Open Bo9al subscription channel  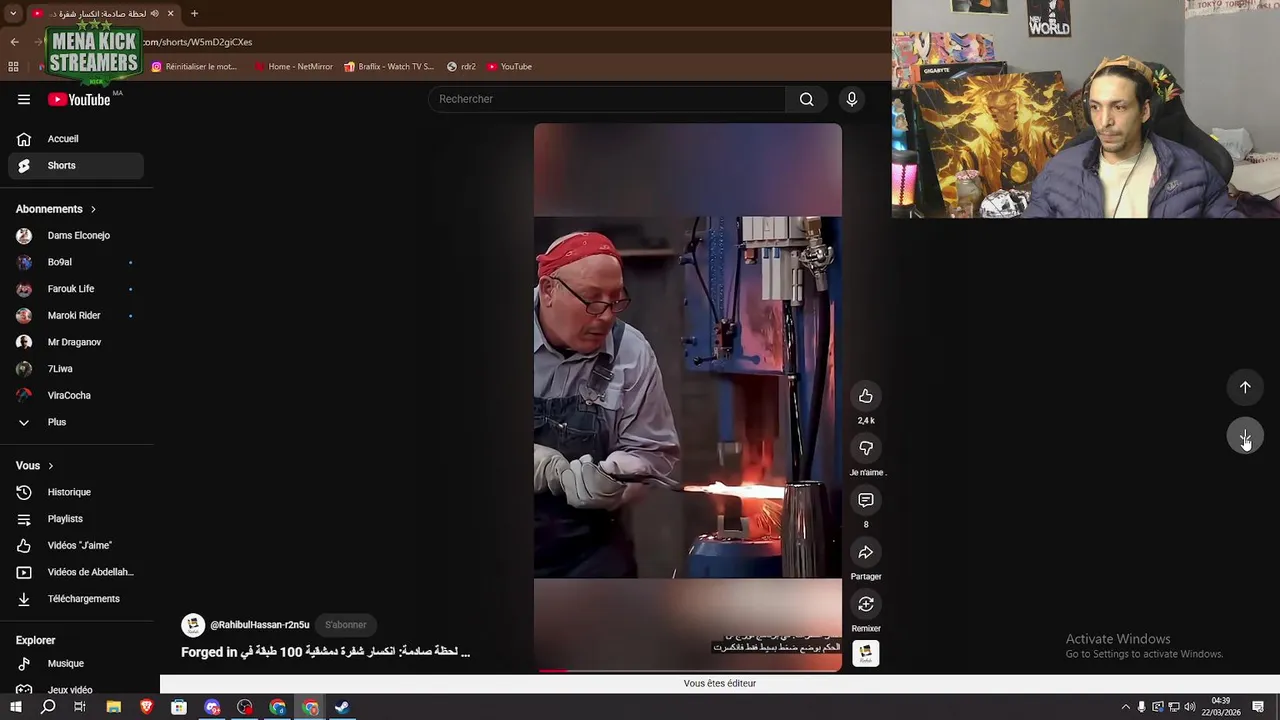[x=76, y=262]
